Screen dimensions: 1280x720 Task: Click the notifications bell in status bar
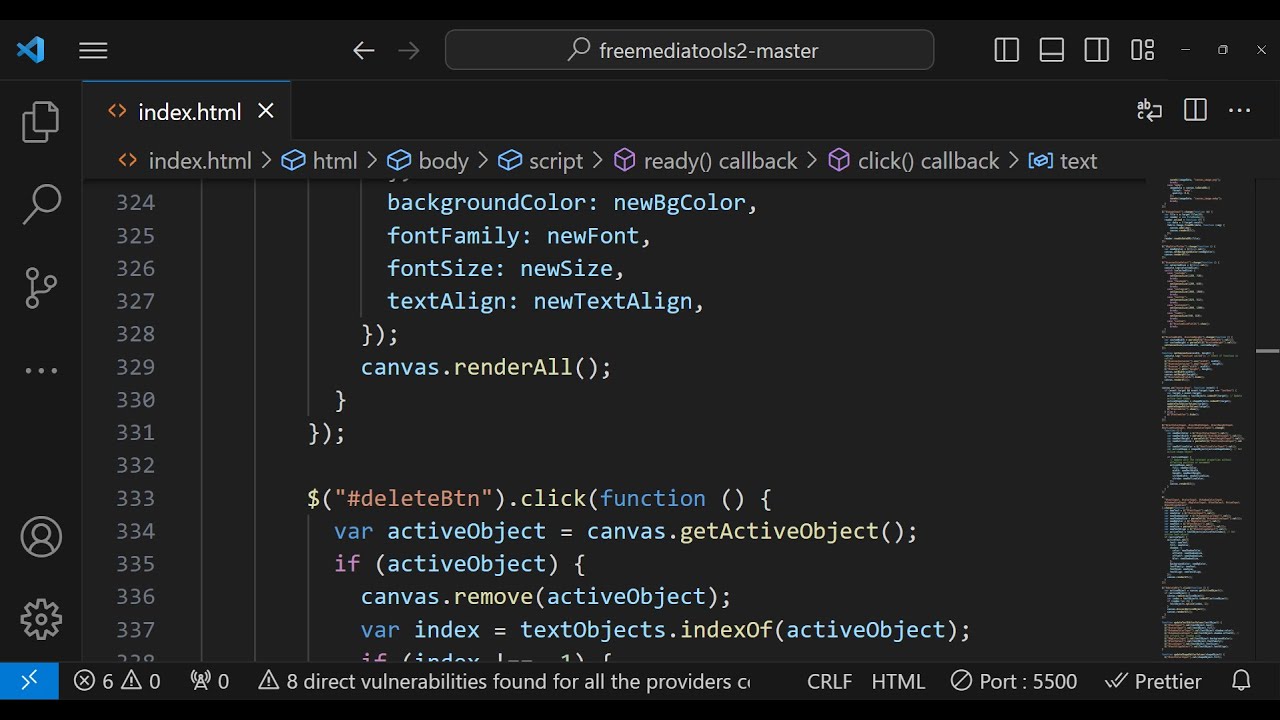1241,681
